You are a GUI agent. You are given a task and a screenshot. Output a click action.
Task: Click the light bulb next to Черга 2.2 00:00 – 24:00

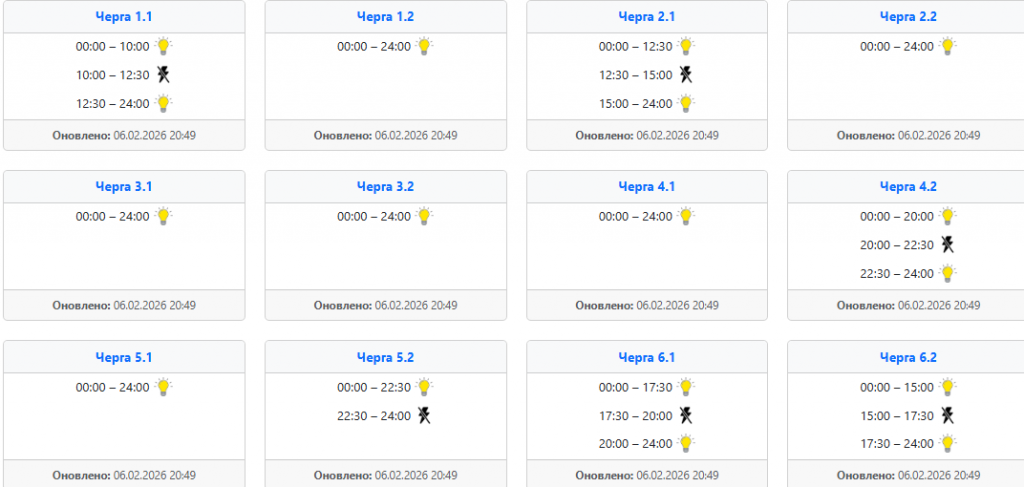click(x=947, y=46)
